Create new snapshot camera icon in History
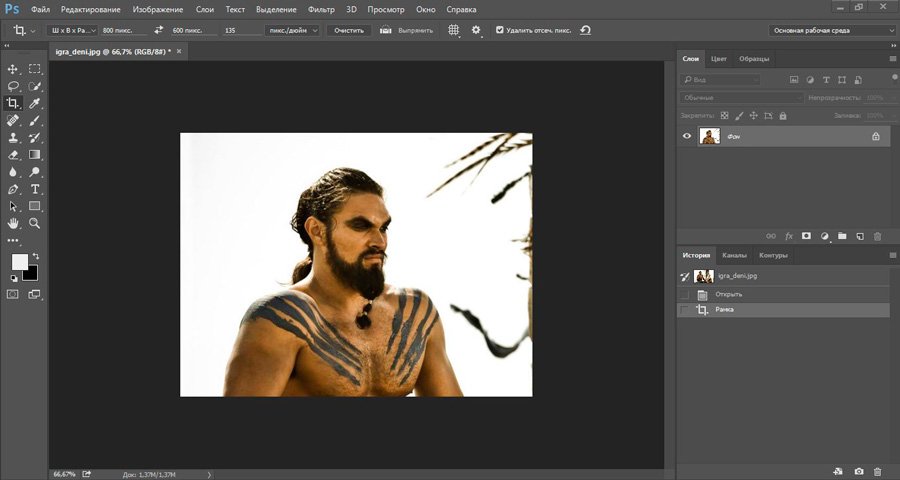 coord(859,471)
